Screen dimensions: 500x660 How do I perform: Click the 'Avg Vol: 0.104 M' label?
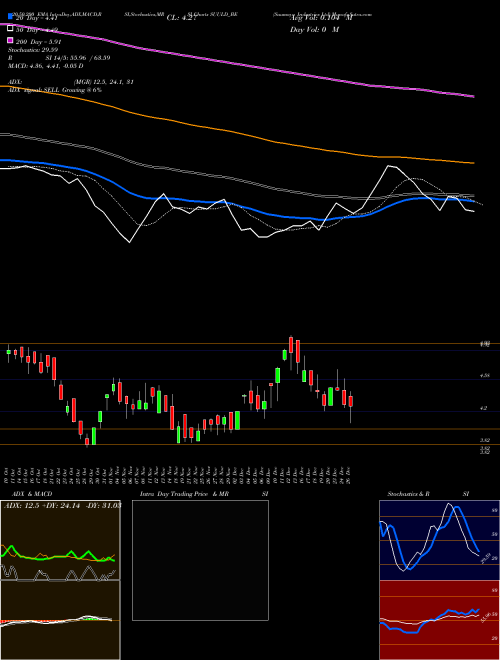(321, 18)
